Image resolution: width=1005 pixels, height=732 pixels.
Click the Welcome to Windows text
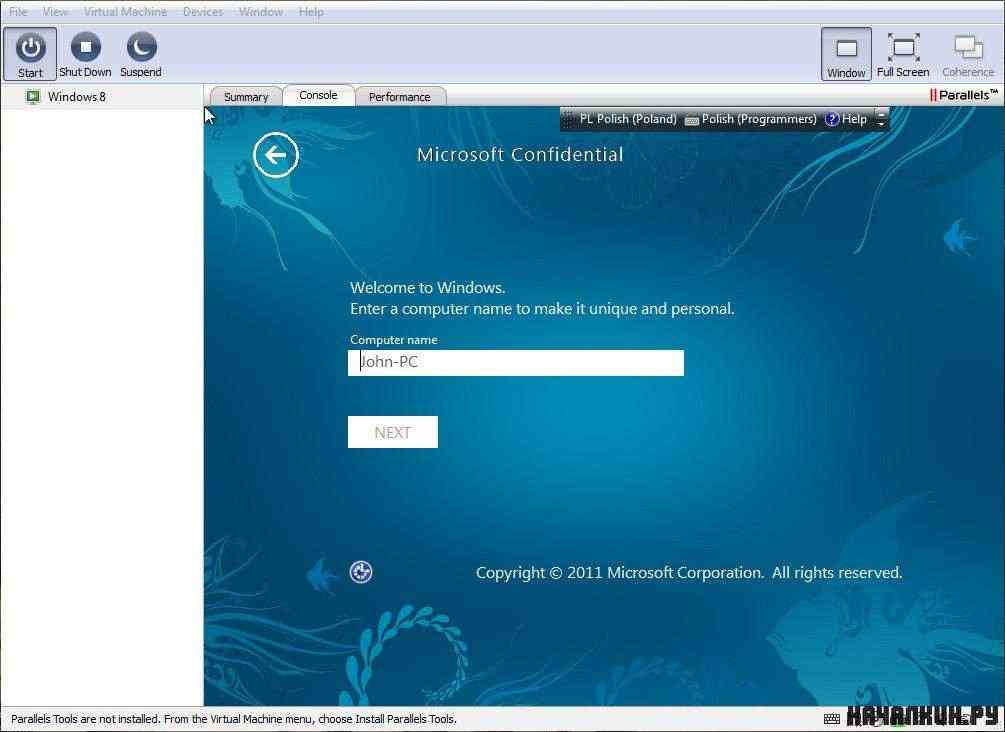click(x=428, y=287)
